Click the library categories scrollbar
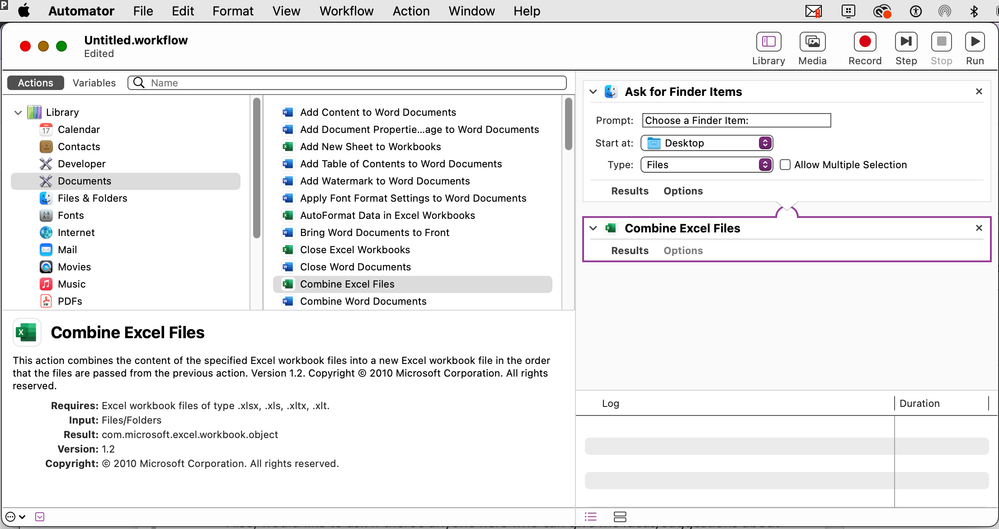 point(257,168)
